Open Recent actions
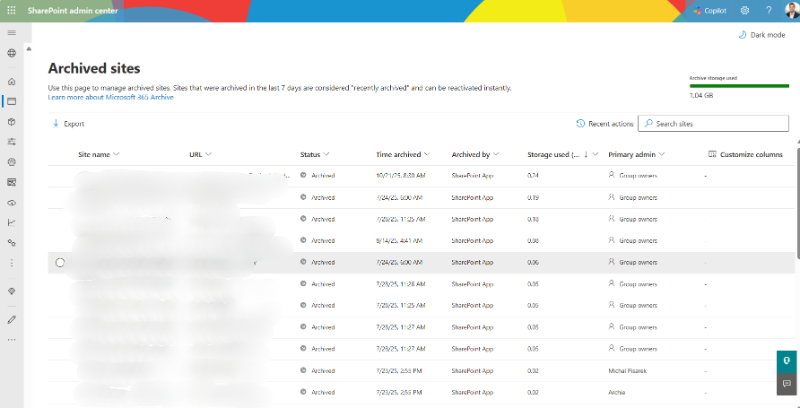The height and width of the screenshot is (408, 800). click(605, 123)
